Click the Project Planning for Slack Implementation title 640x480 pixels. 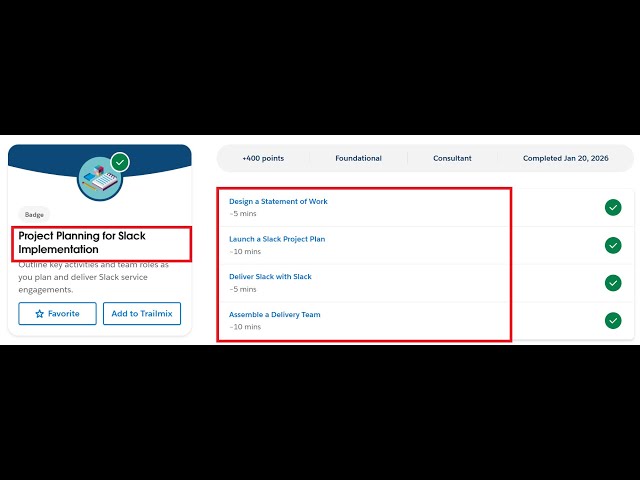click(x=82, y=242)
